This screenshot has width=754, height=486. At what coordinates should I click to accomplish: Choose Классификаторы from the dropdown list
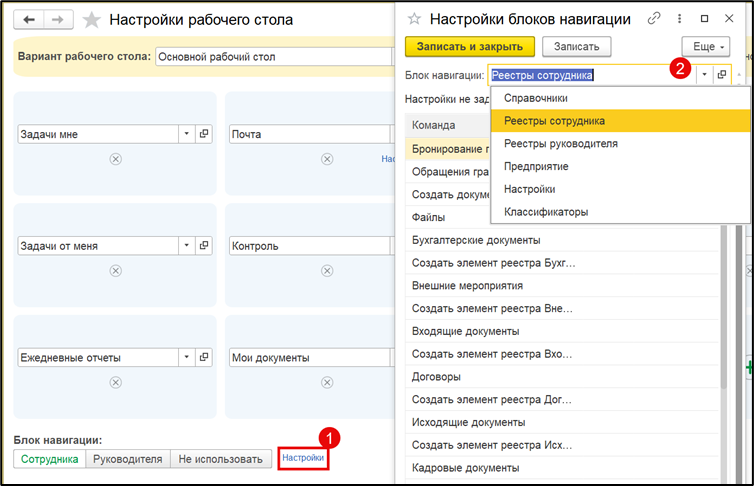point(620,212)
